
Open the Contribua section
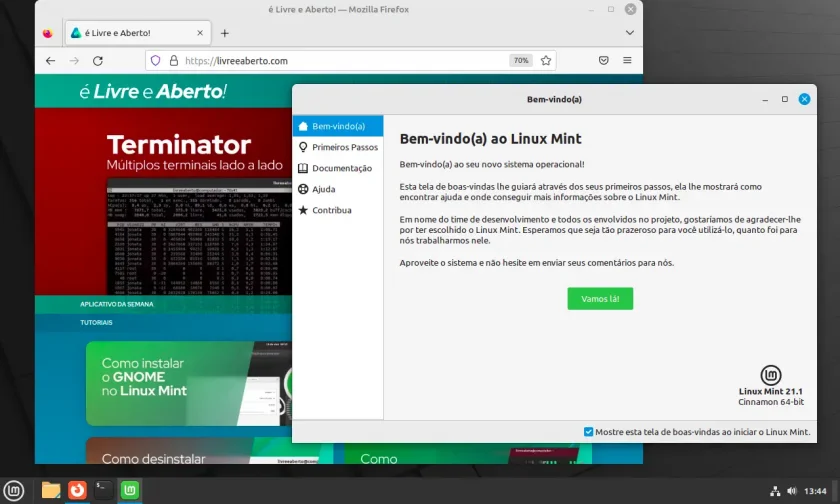[338, 210]
